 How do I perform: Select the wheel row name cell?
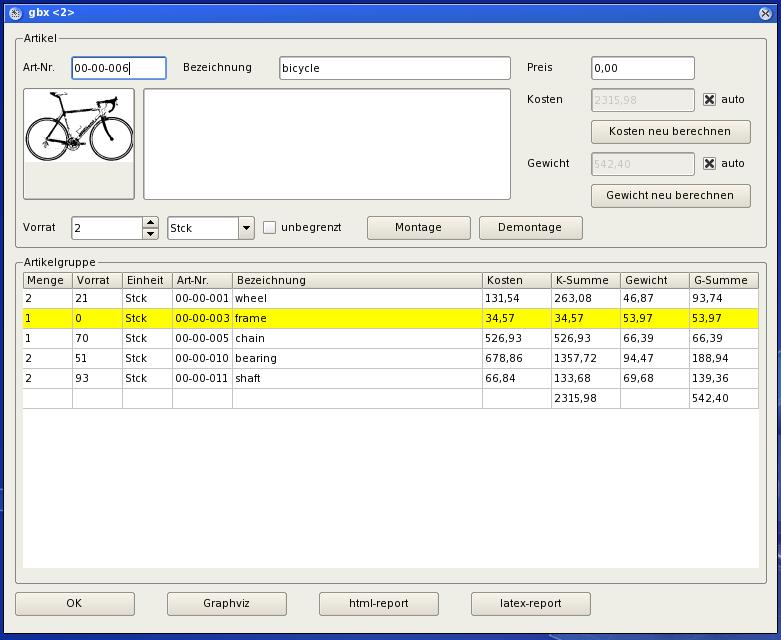coord(357,298)
